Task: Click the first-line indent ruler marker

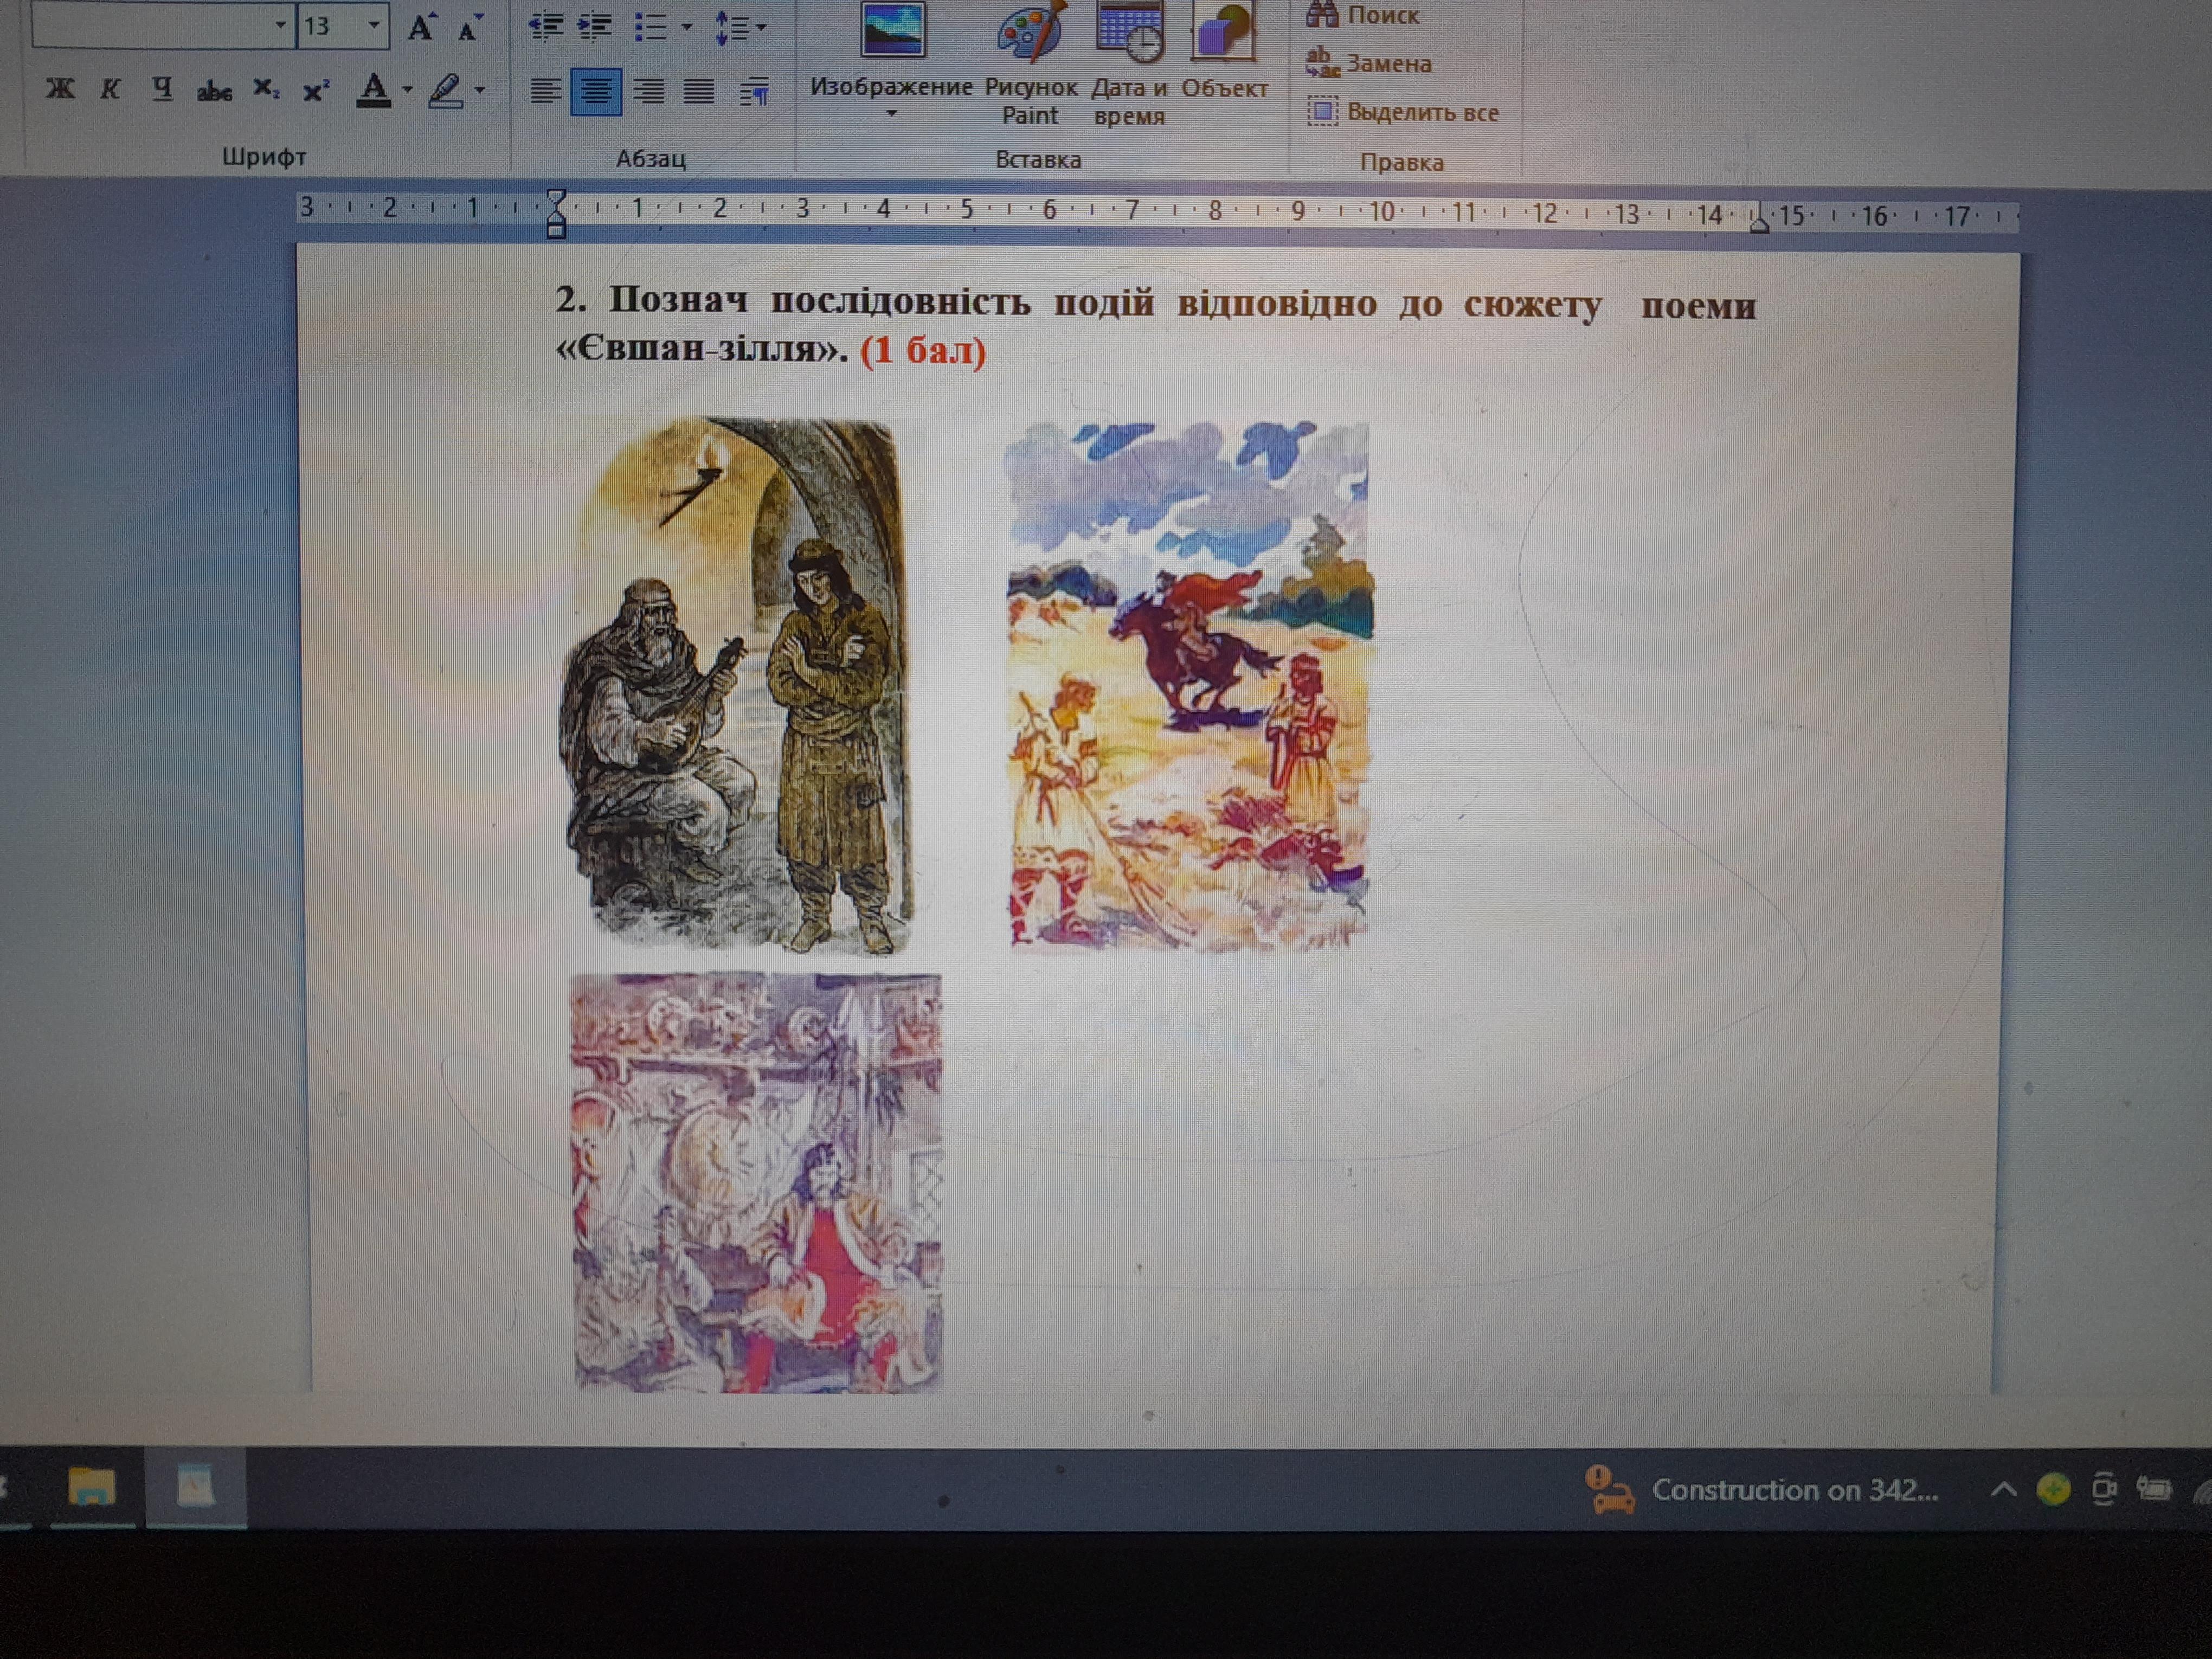Action: tap(557, 201)
